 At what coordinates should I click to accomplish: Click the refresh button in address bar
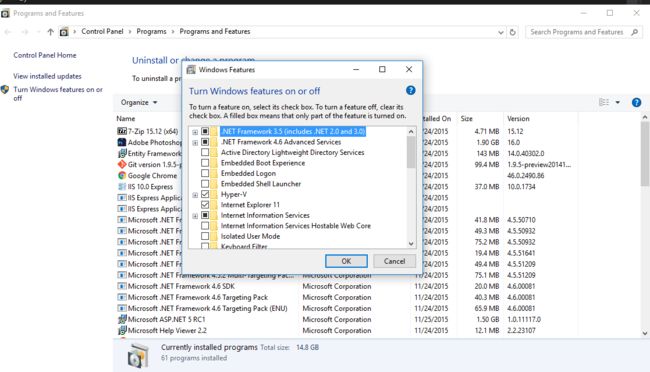coord(513,32)
